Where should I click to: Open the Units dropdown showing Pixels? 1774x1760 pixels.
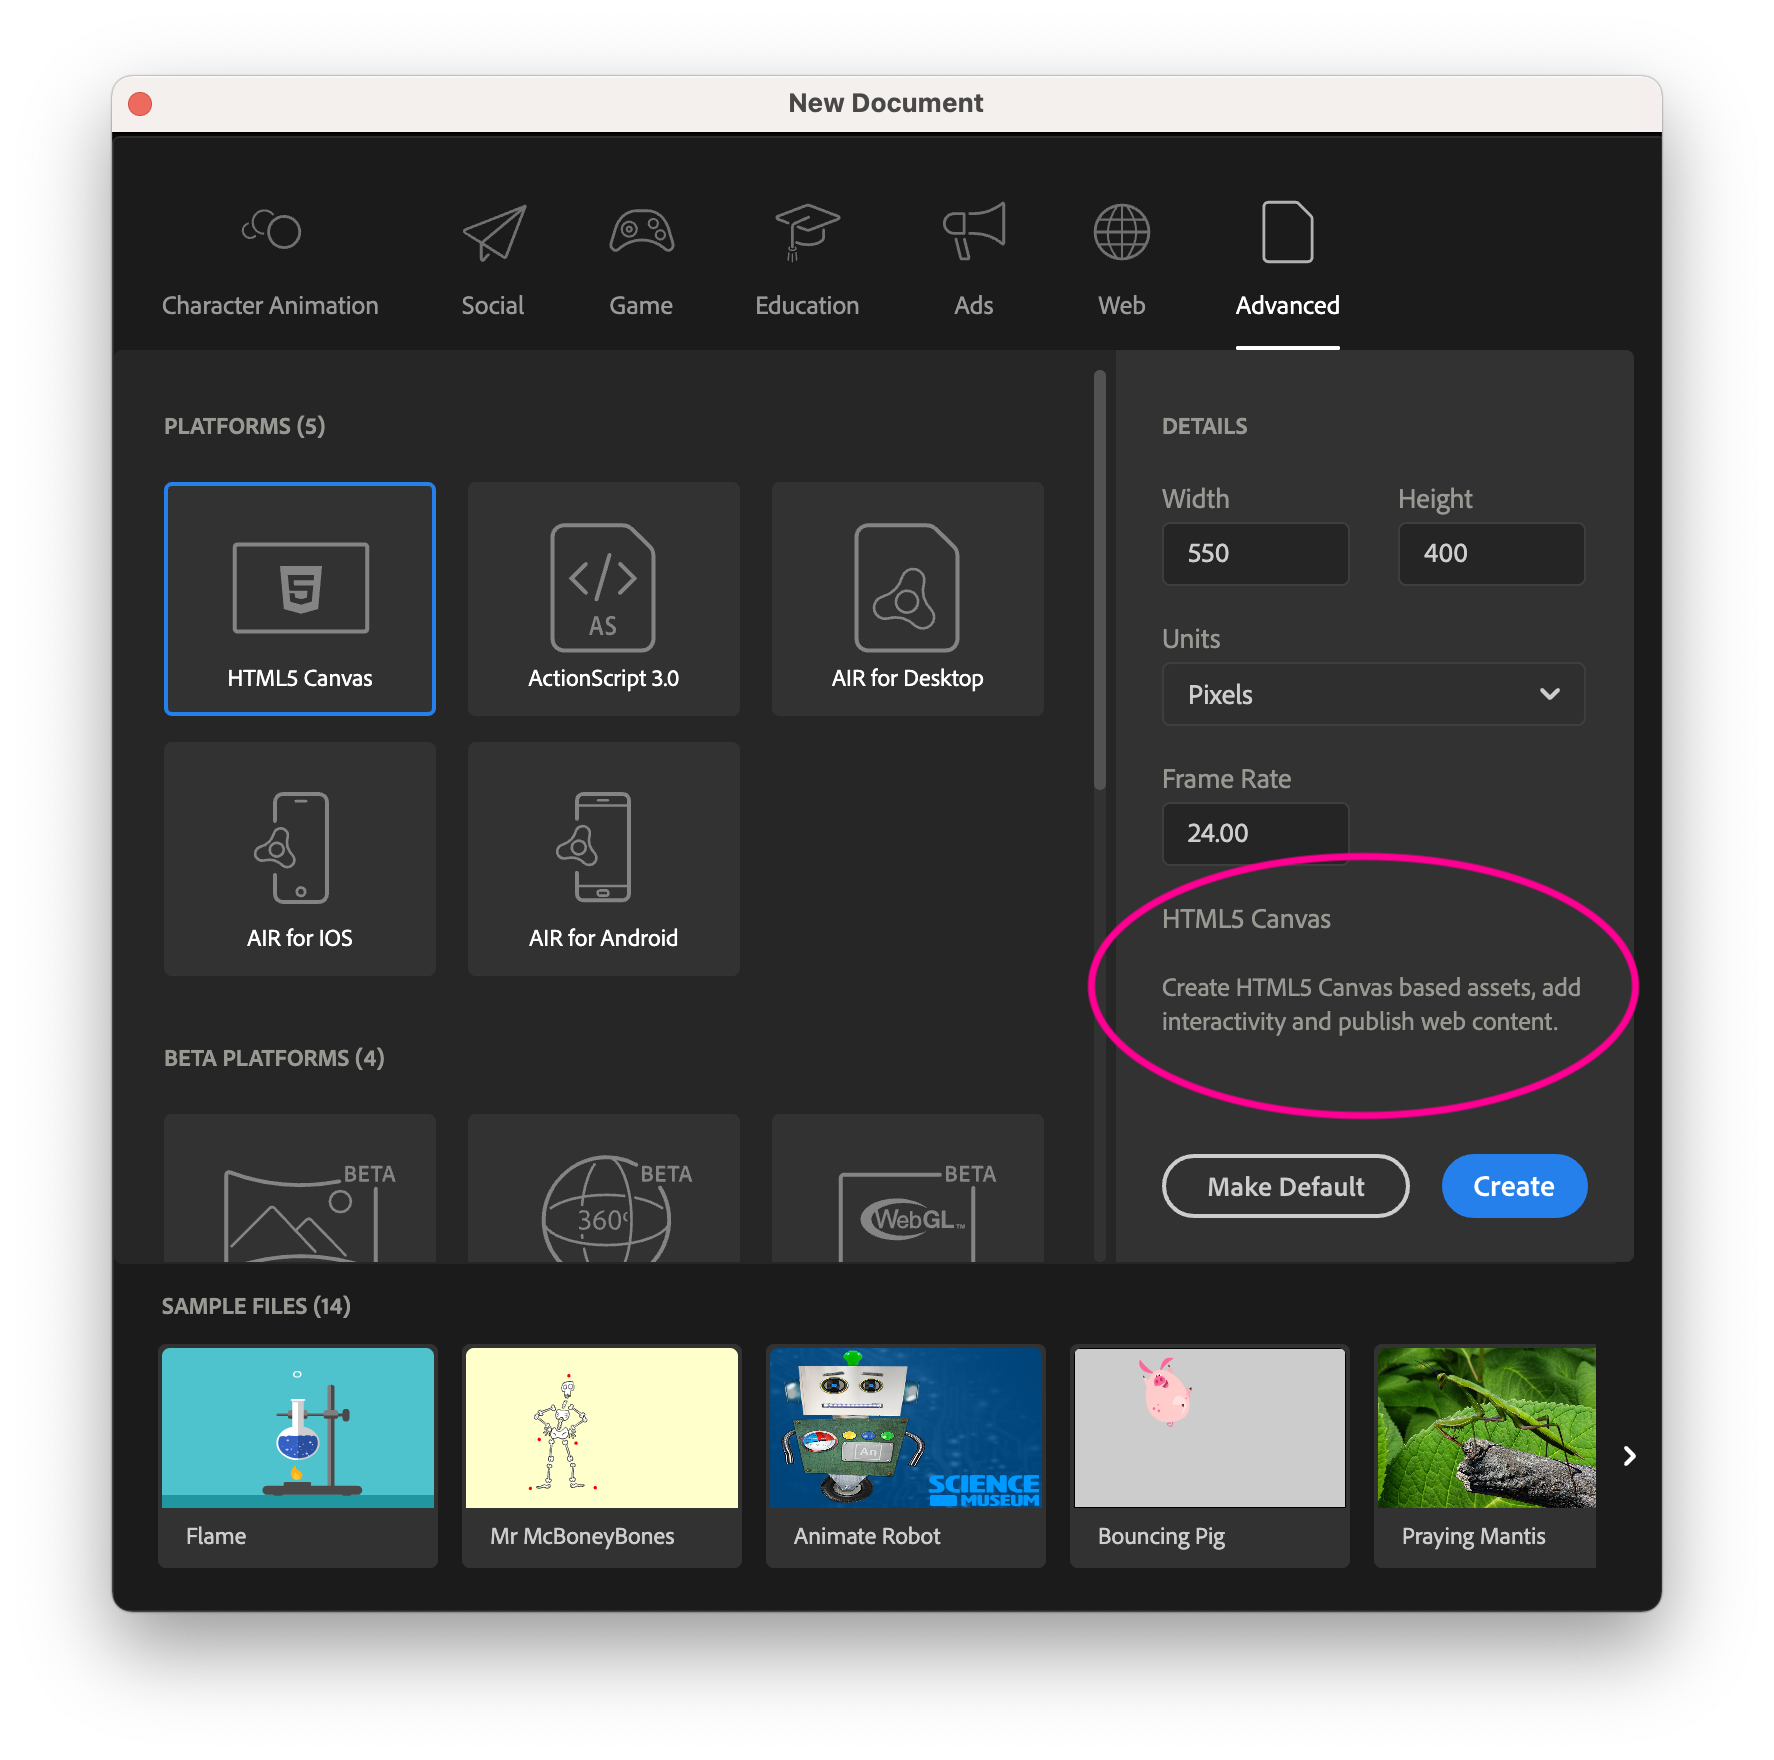1372,694
